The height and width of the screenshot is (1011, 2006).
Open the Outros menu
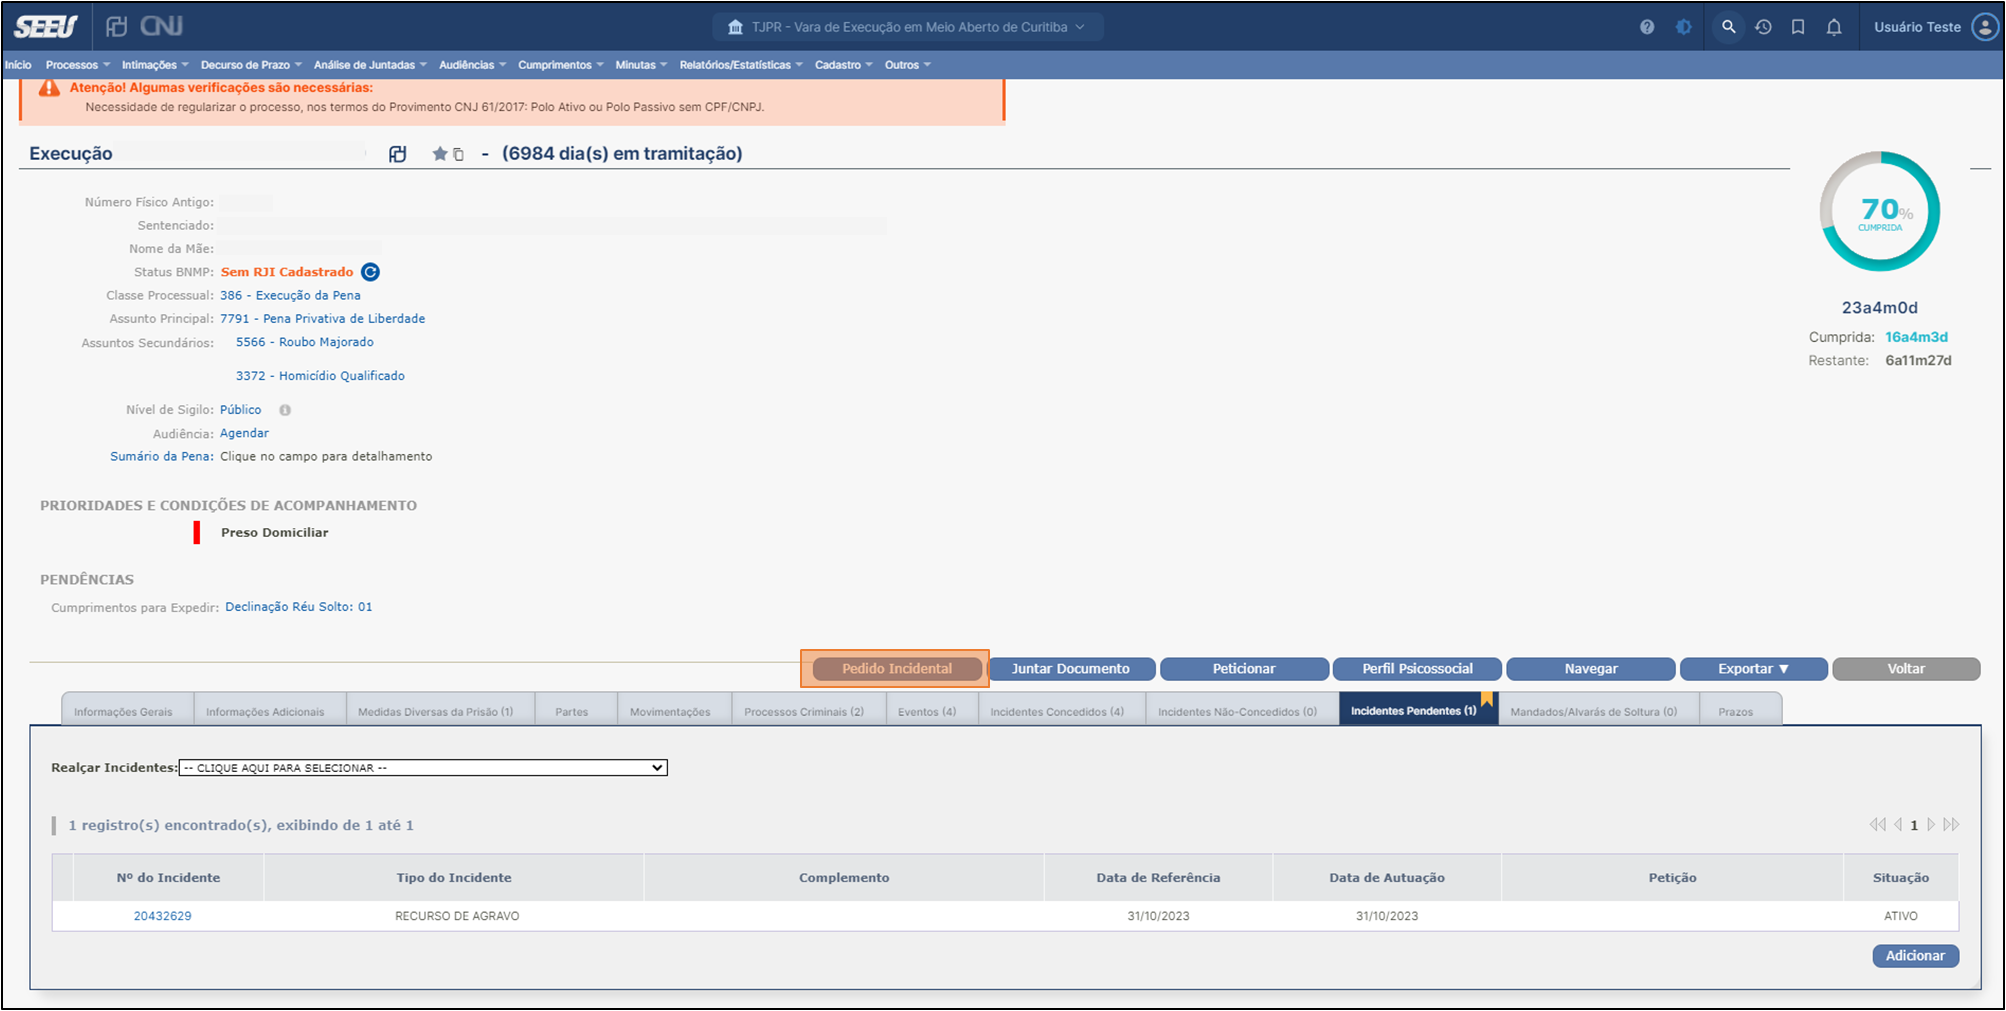pyautogui.click(x=907, y=65)
